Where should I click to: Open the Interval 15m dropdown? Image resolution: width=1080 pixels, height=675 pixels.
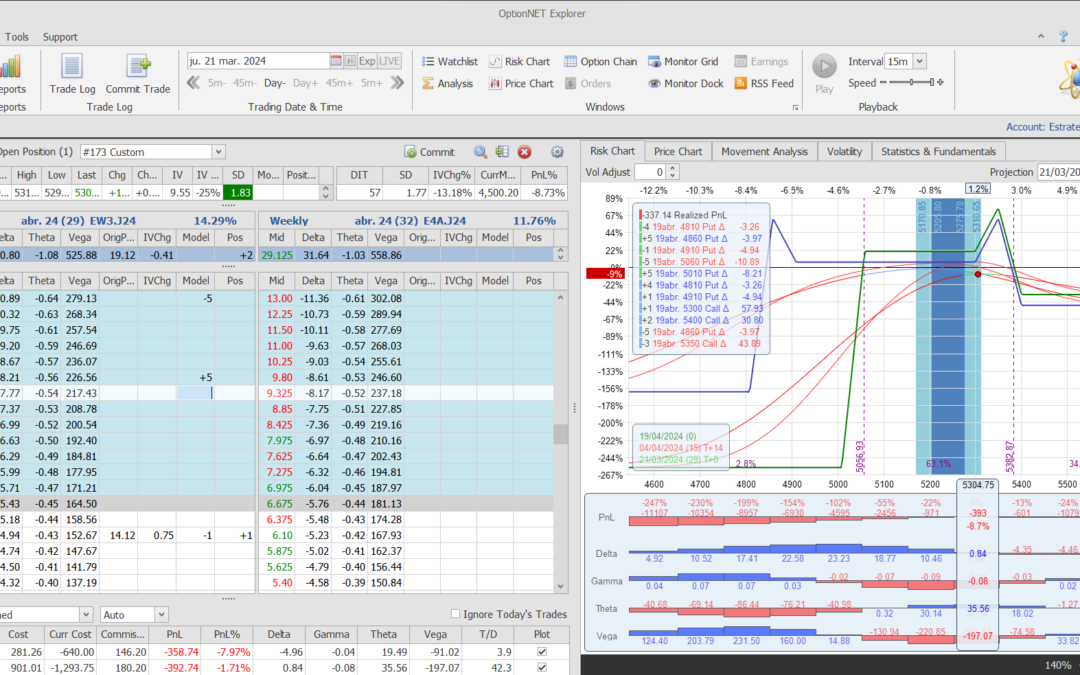pos(919,61)
